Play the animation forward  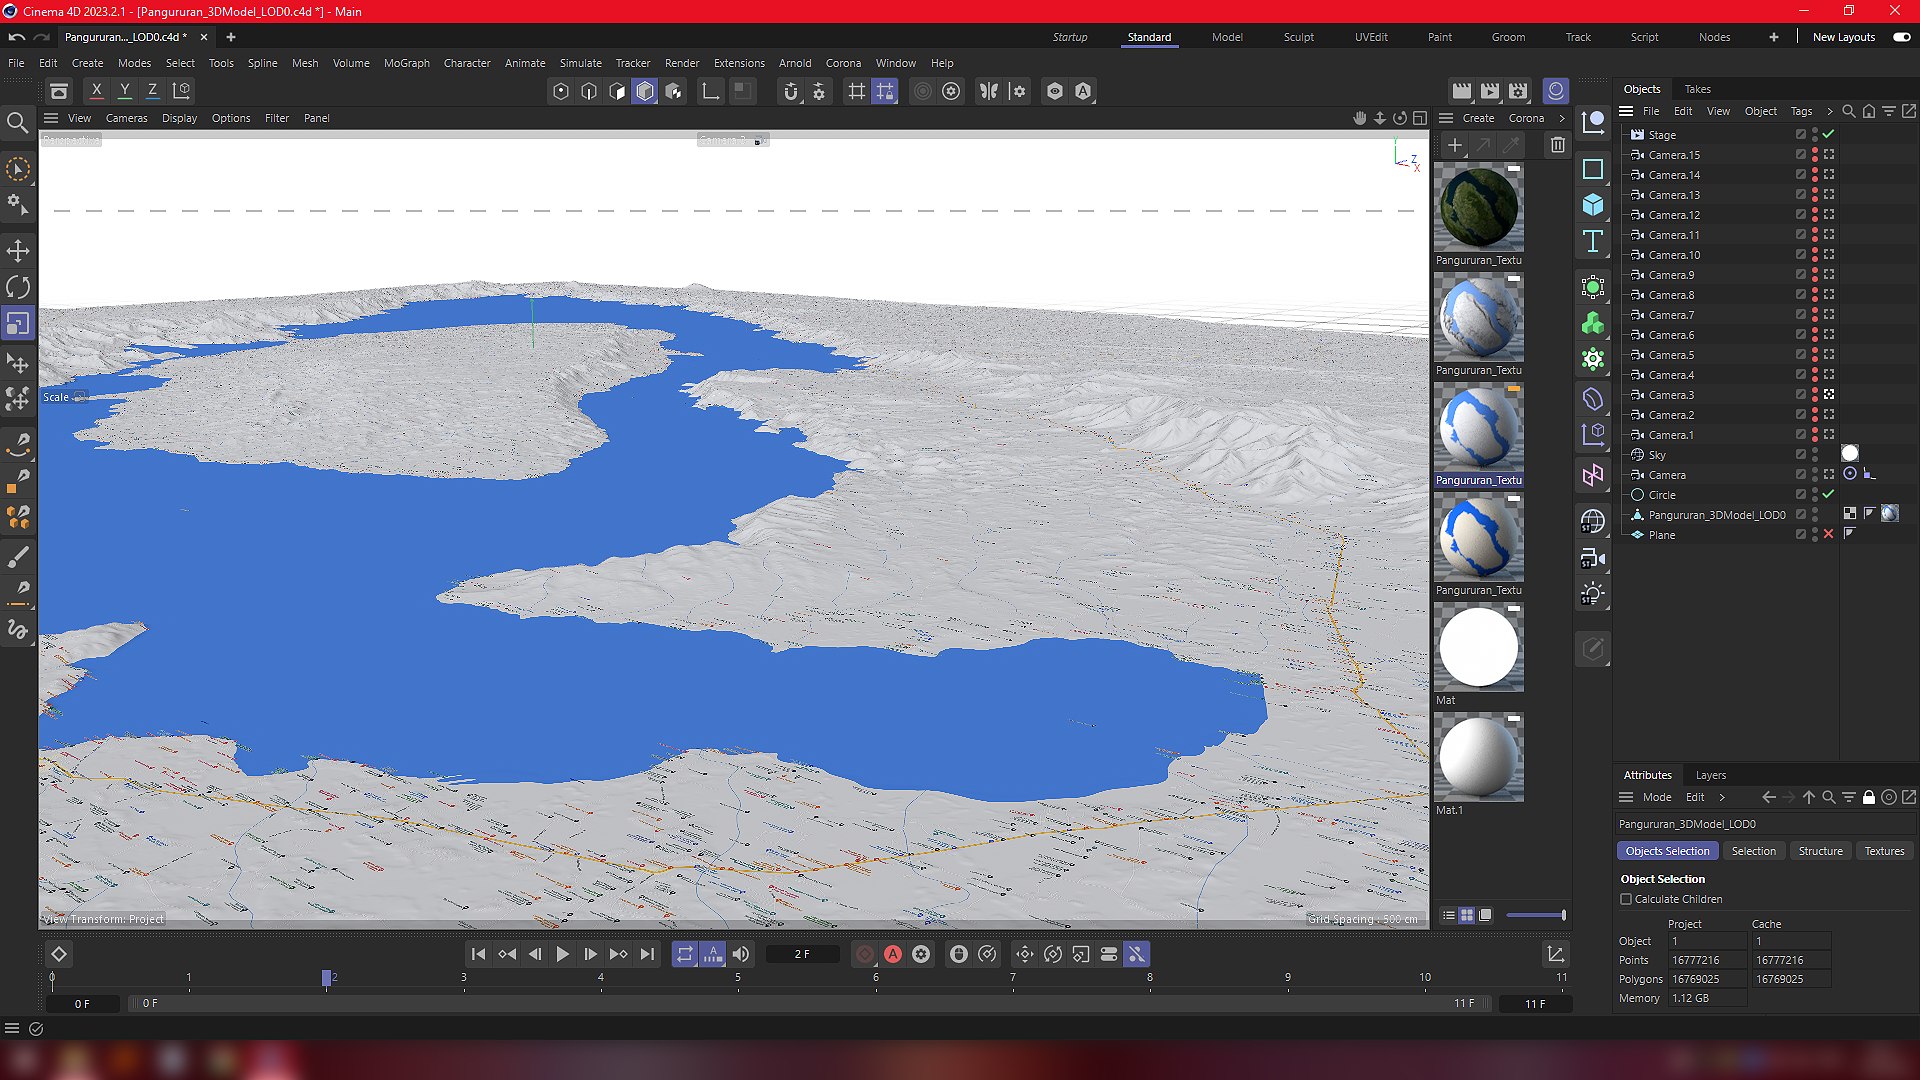coord(562,955)
